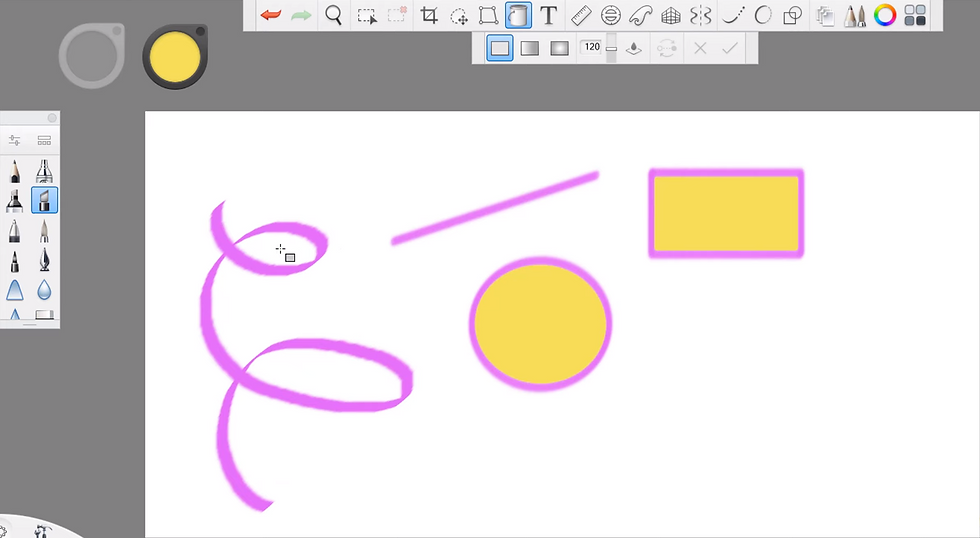Select the rectangular Selection tool
The image size is (980, 538).
tap(367, 16)
